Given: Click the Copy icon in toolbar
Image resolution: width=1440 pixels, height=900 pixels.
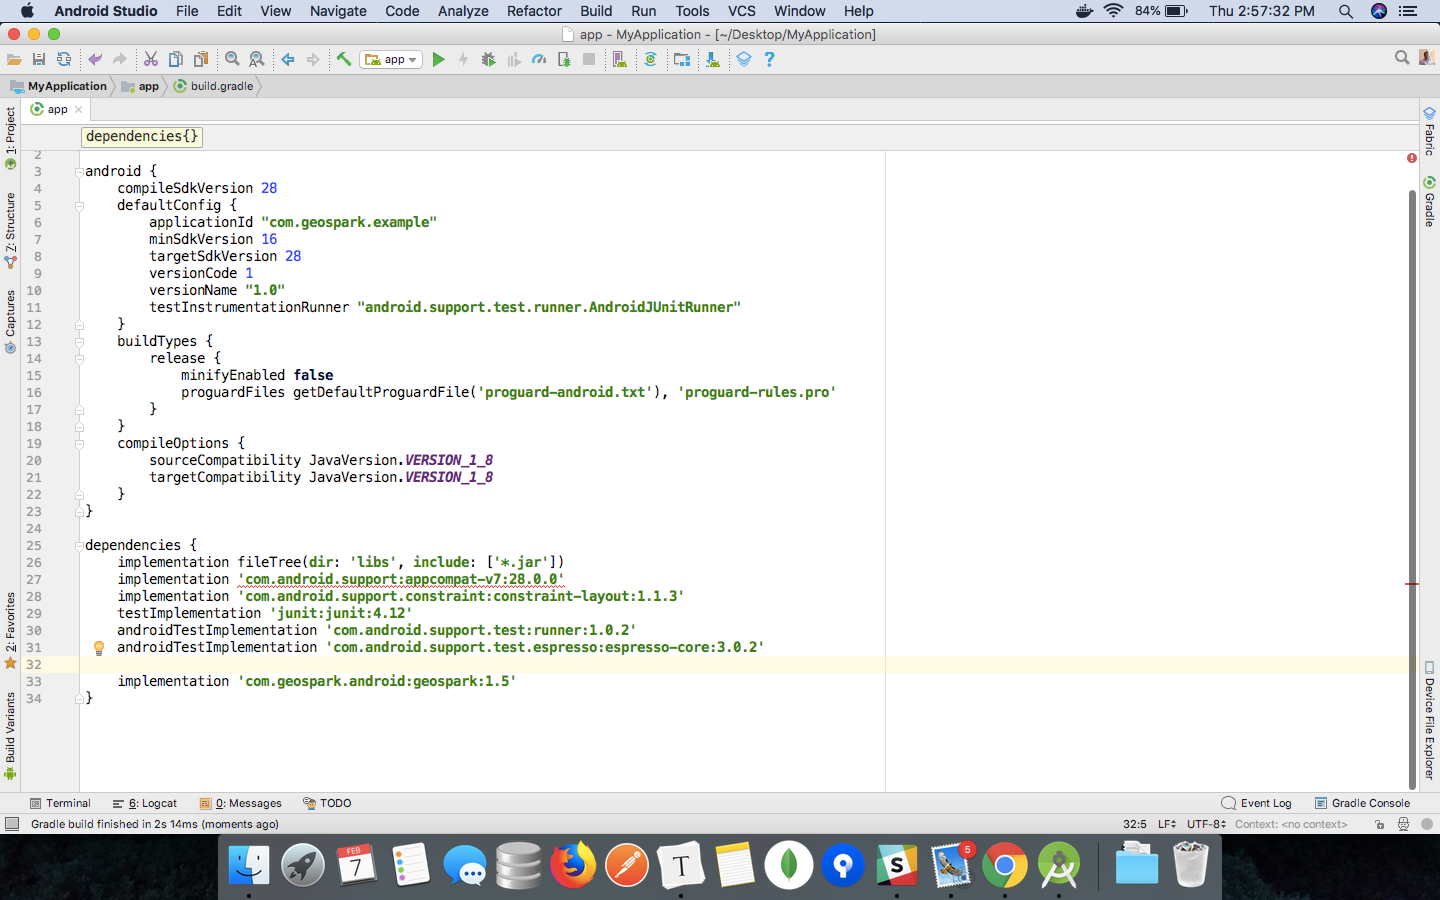Looking at the screenshot, I should (176, 60).
